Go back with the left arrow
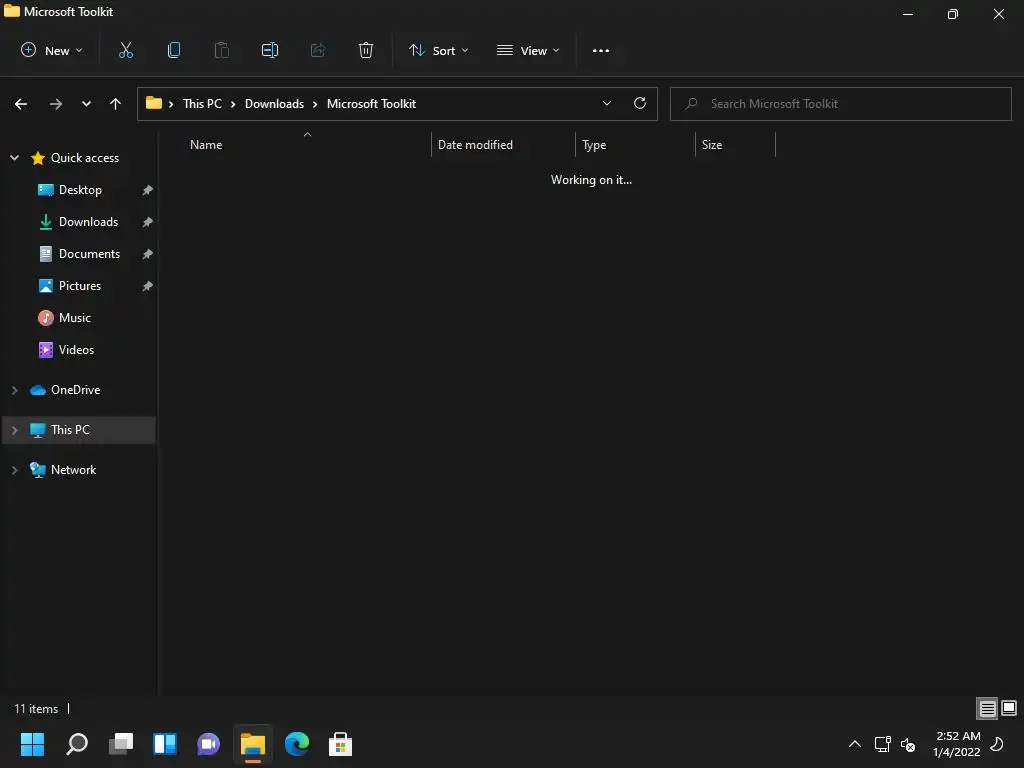Image resolution: width=1024 pixels, height=768 pixels. (21, 104)
